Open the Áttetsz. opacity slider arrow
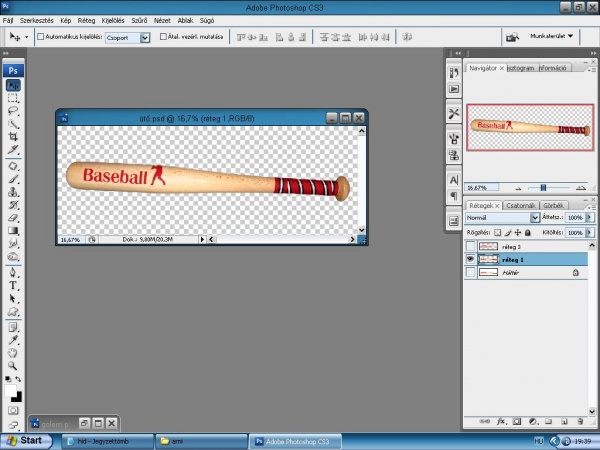600x450 pixels. [590, 217]
